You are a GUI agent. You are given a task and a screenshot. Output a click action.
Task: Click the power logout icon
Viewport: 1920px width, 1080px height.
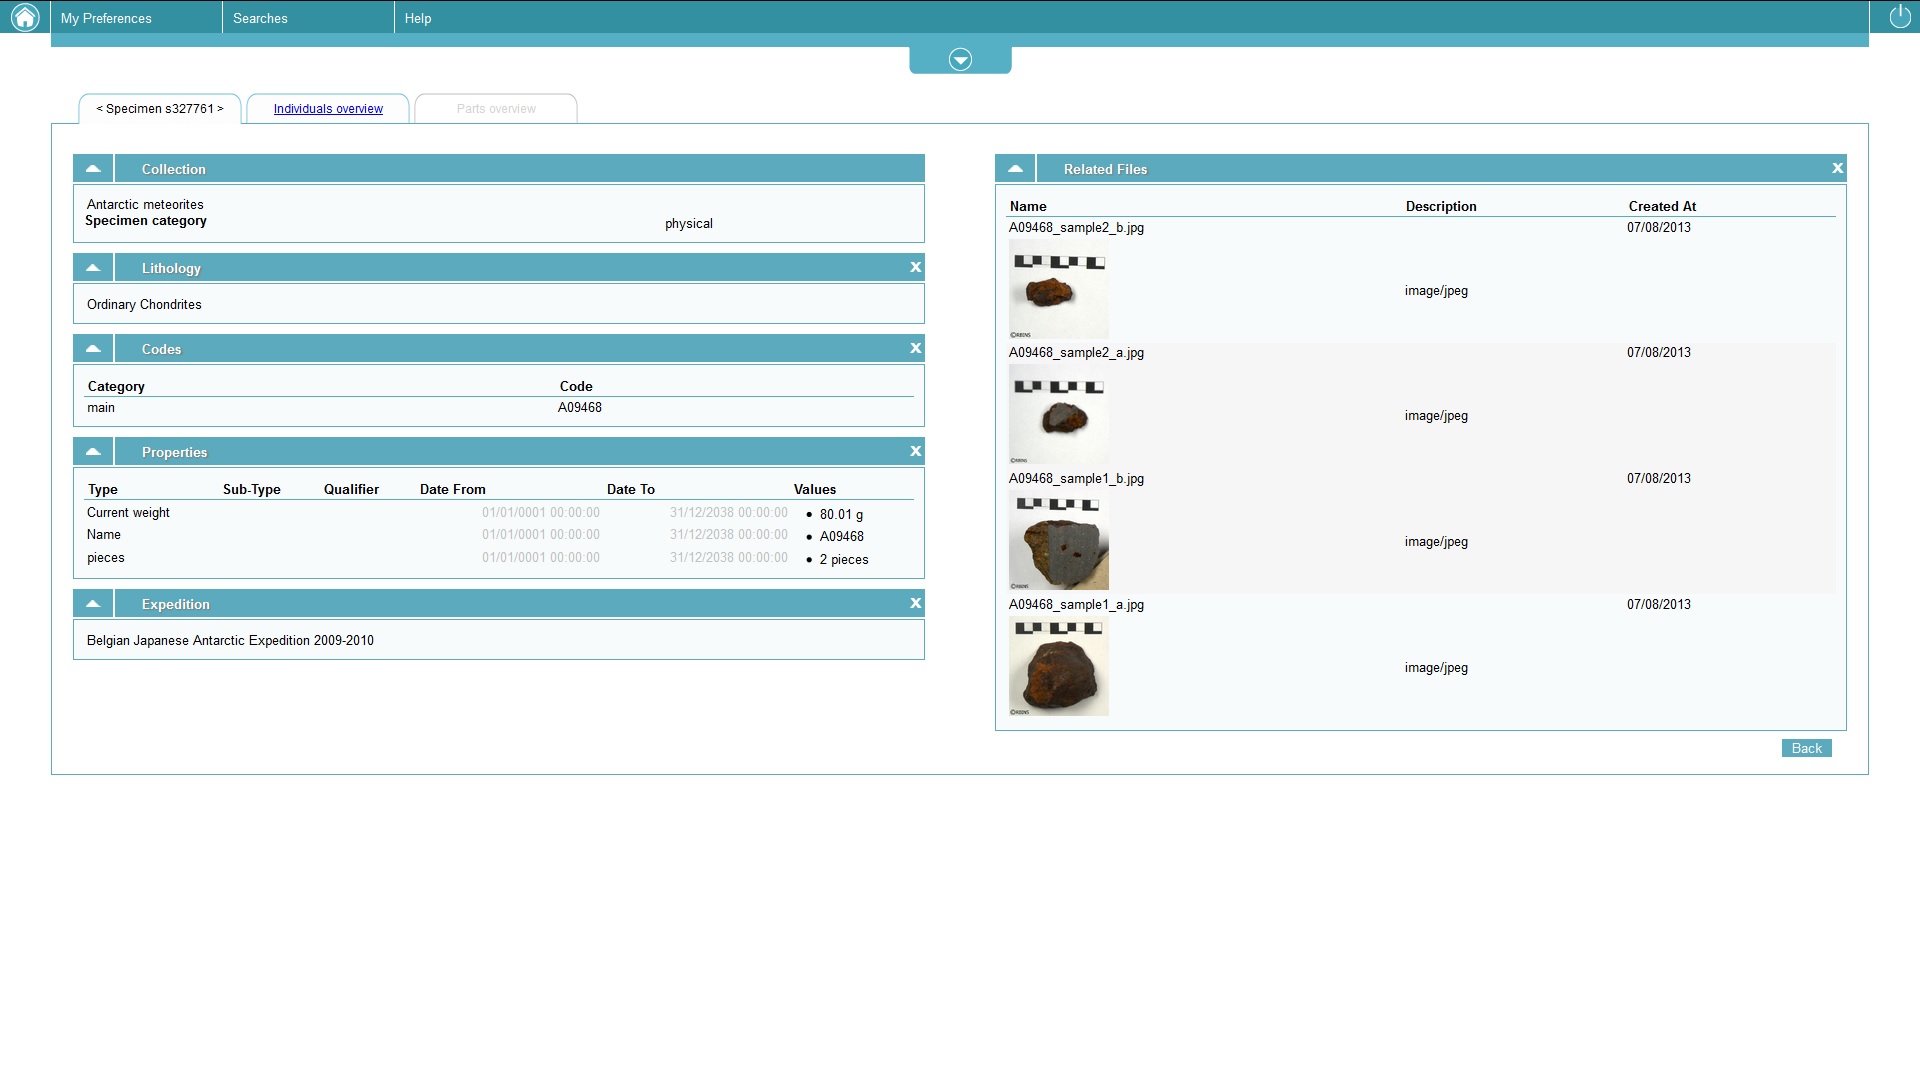coord(1900,17)
